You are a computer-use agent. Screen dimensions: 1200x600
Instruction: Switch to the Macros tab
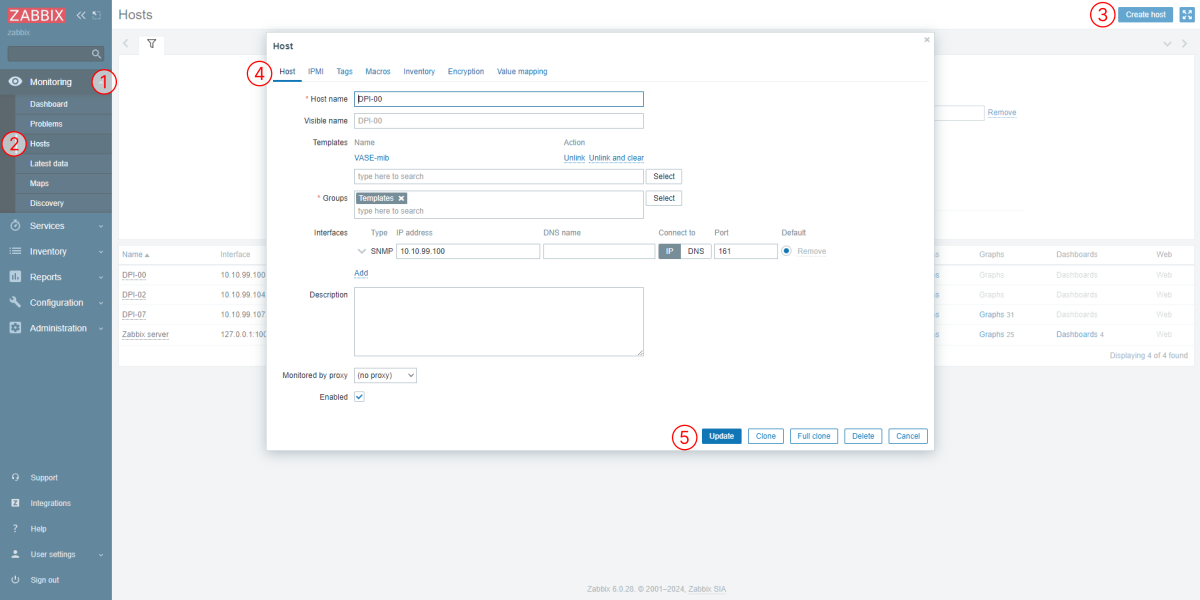377,72
